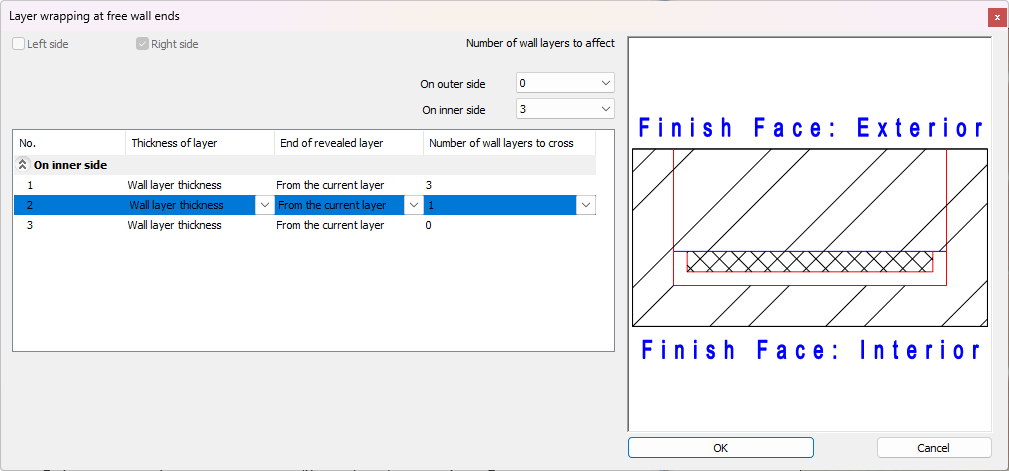Screen dimensions: 1009x471
Task: Close the Layer wrapping dialog
Action: click(x=996, y=17)
